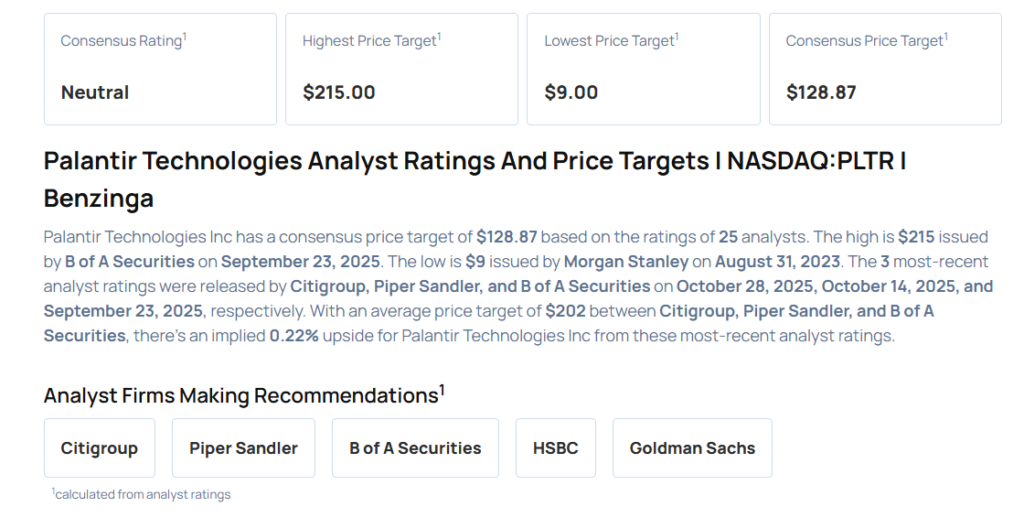Click the Goldman Sachs firm button
The image size is (1024, 528).
692,448
